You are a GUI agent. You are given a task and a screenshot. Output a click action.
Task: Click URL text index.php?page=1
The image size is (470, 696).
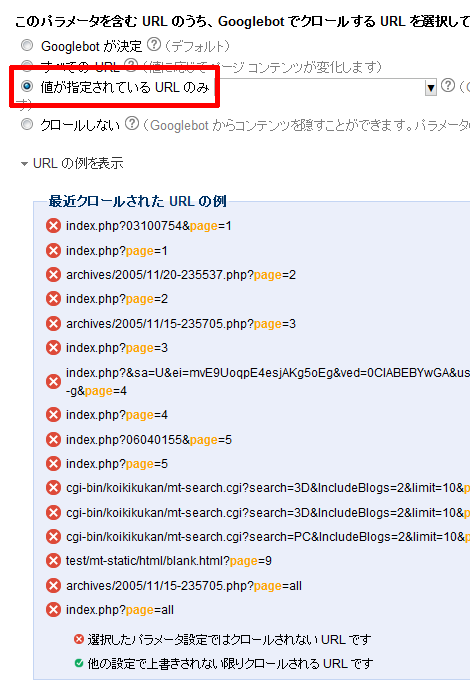tap(117, 251)
